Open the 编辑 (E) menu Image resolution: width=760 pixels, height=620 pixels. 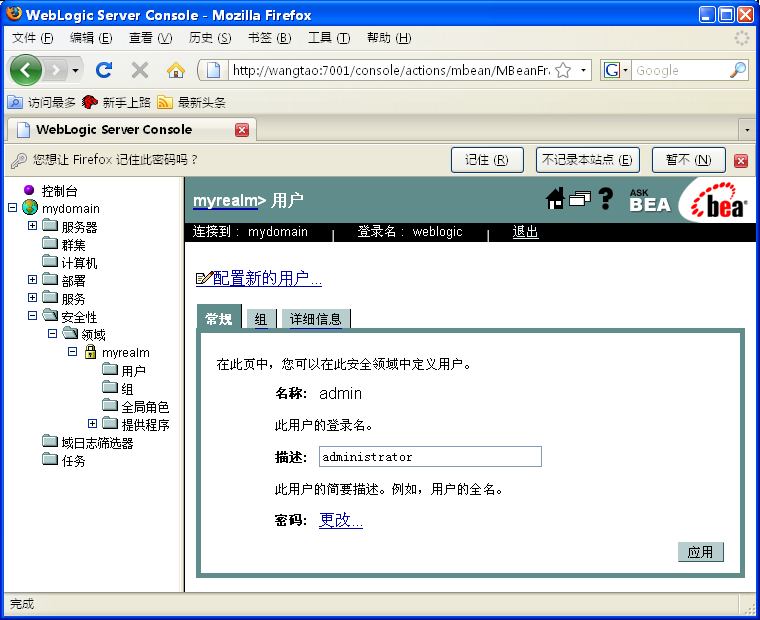[x=91, y=38]
